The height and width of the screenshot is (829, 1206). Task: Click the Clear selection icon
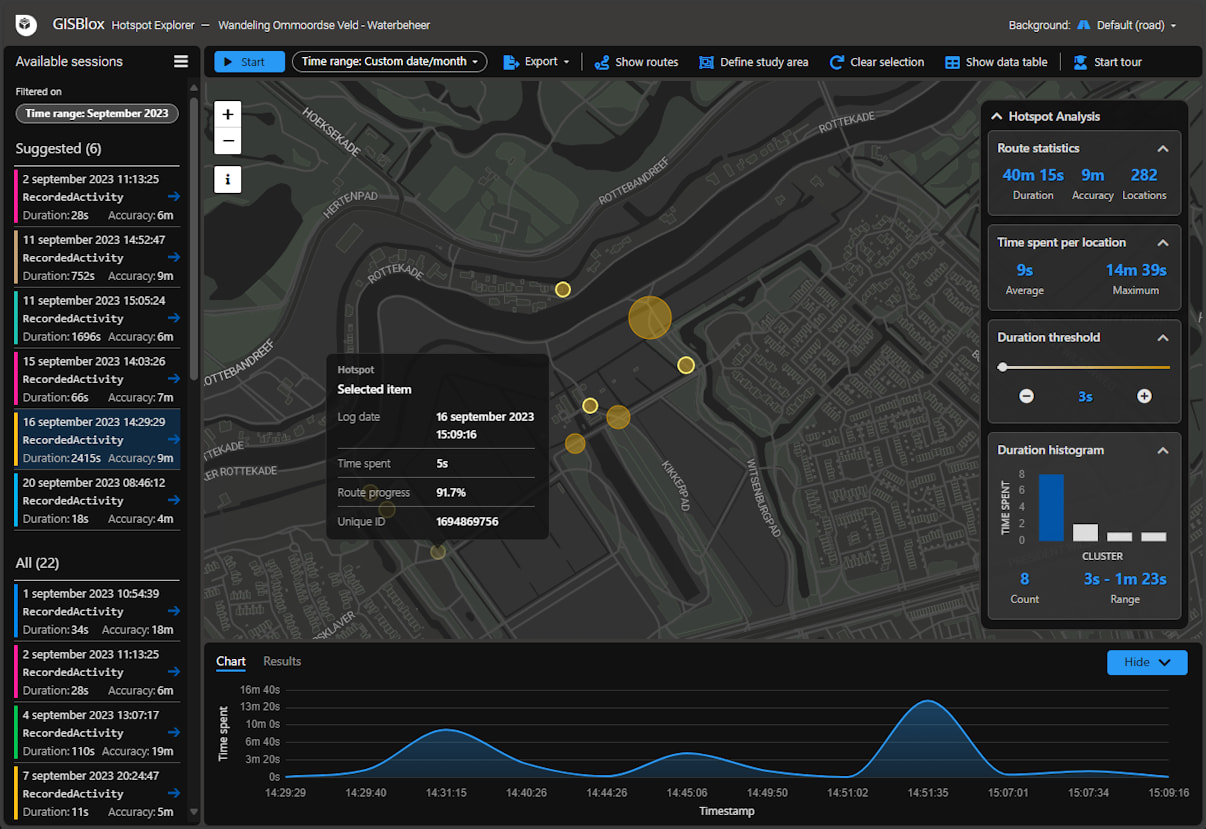(x=837, y=62)
